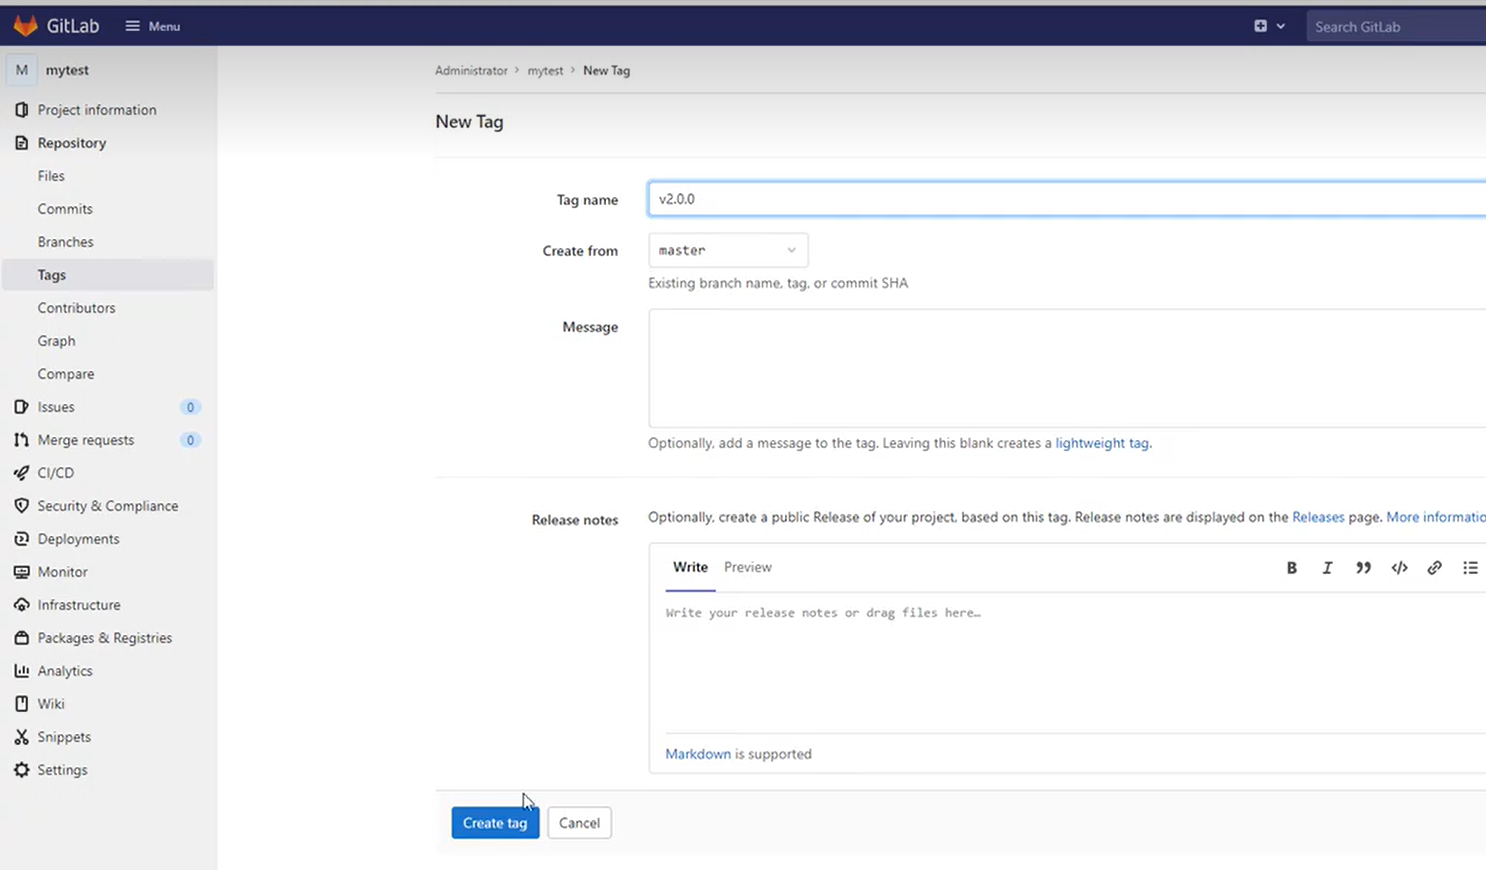Open the create new plus dropdown
The width and height of the screenshot is (1486, 870).
coord(1269,26)
